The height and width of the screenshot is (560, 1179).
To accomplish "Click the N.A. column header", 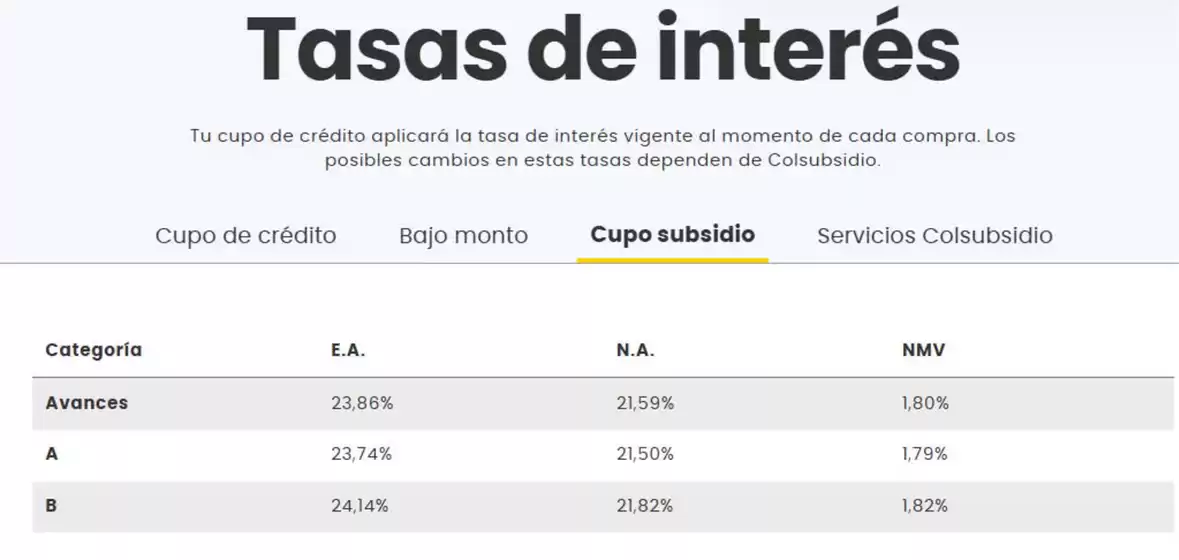I will [x=635, y=350].
